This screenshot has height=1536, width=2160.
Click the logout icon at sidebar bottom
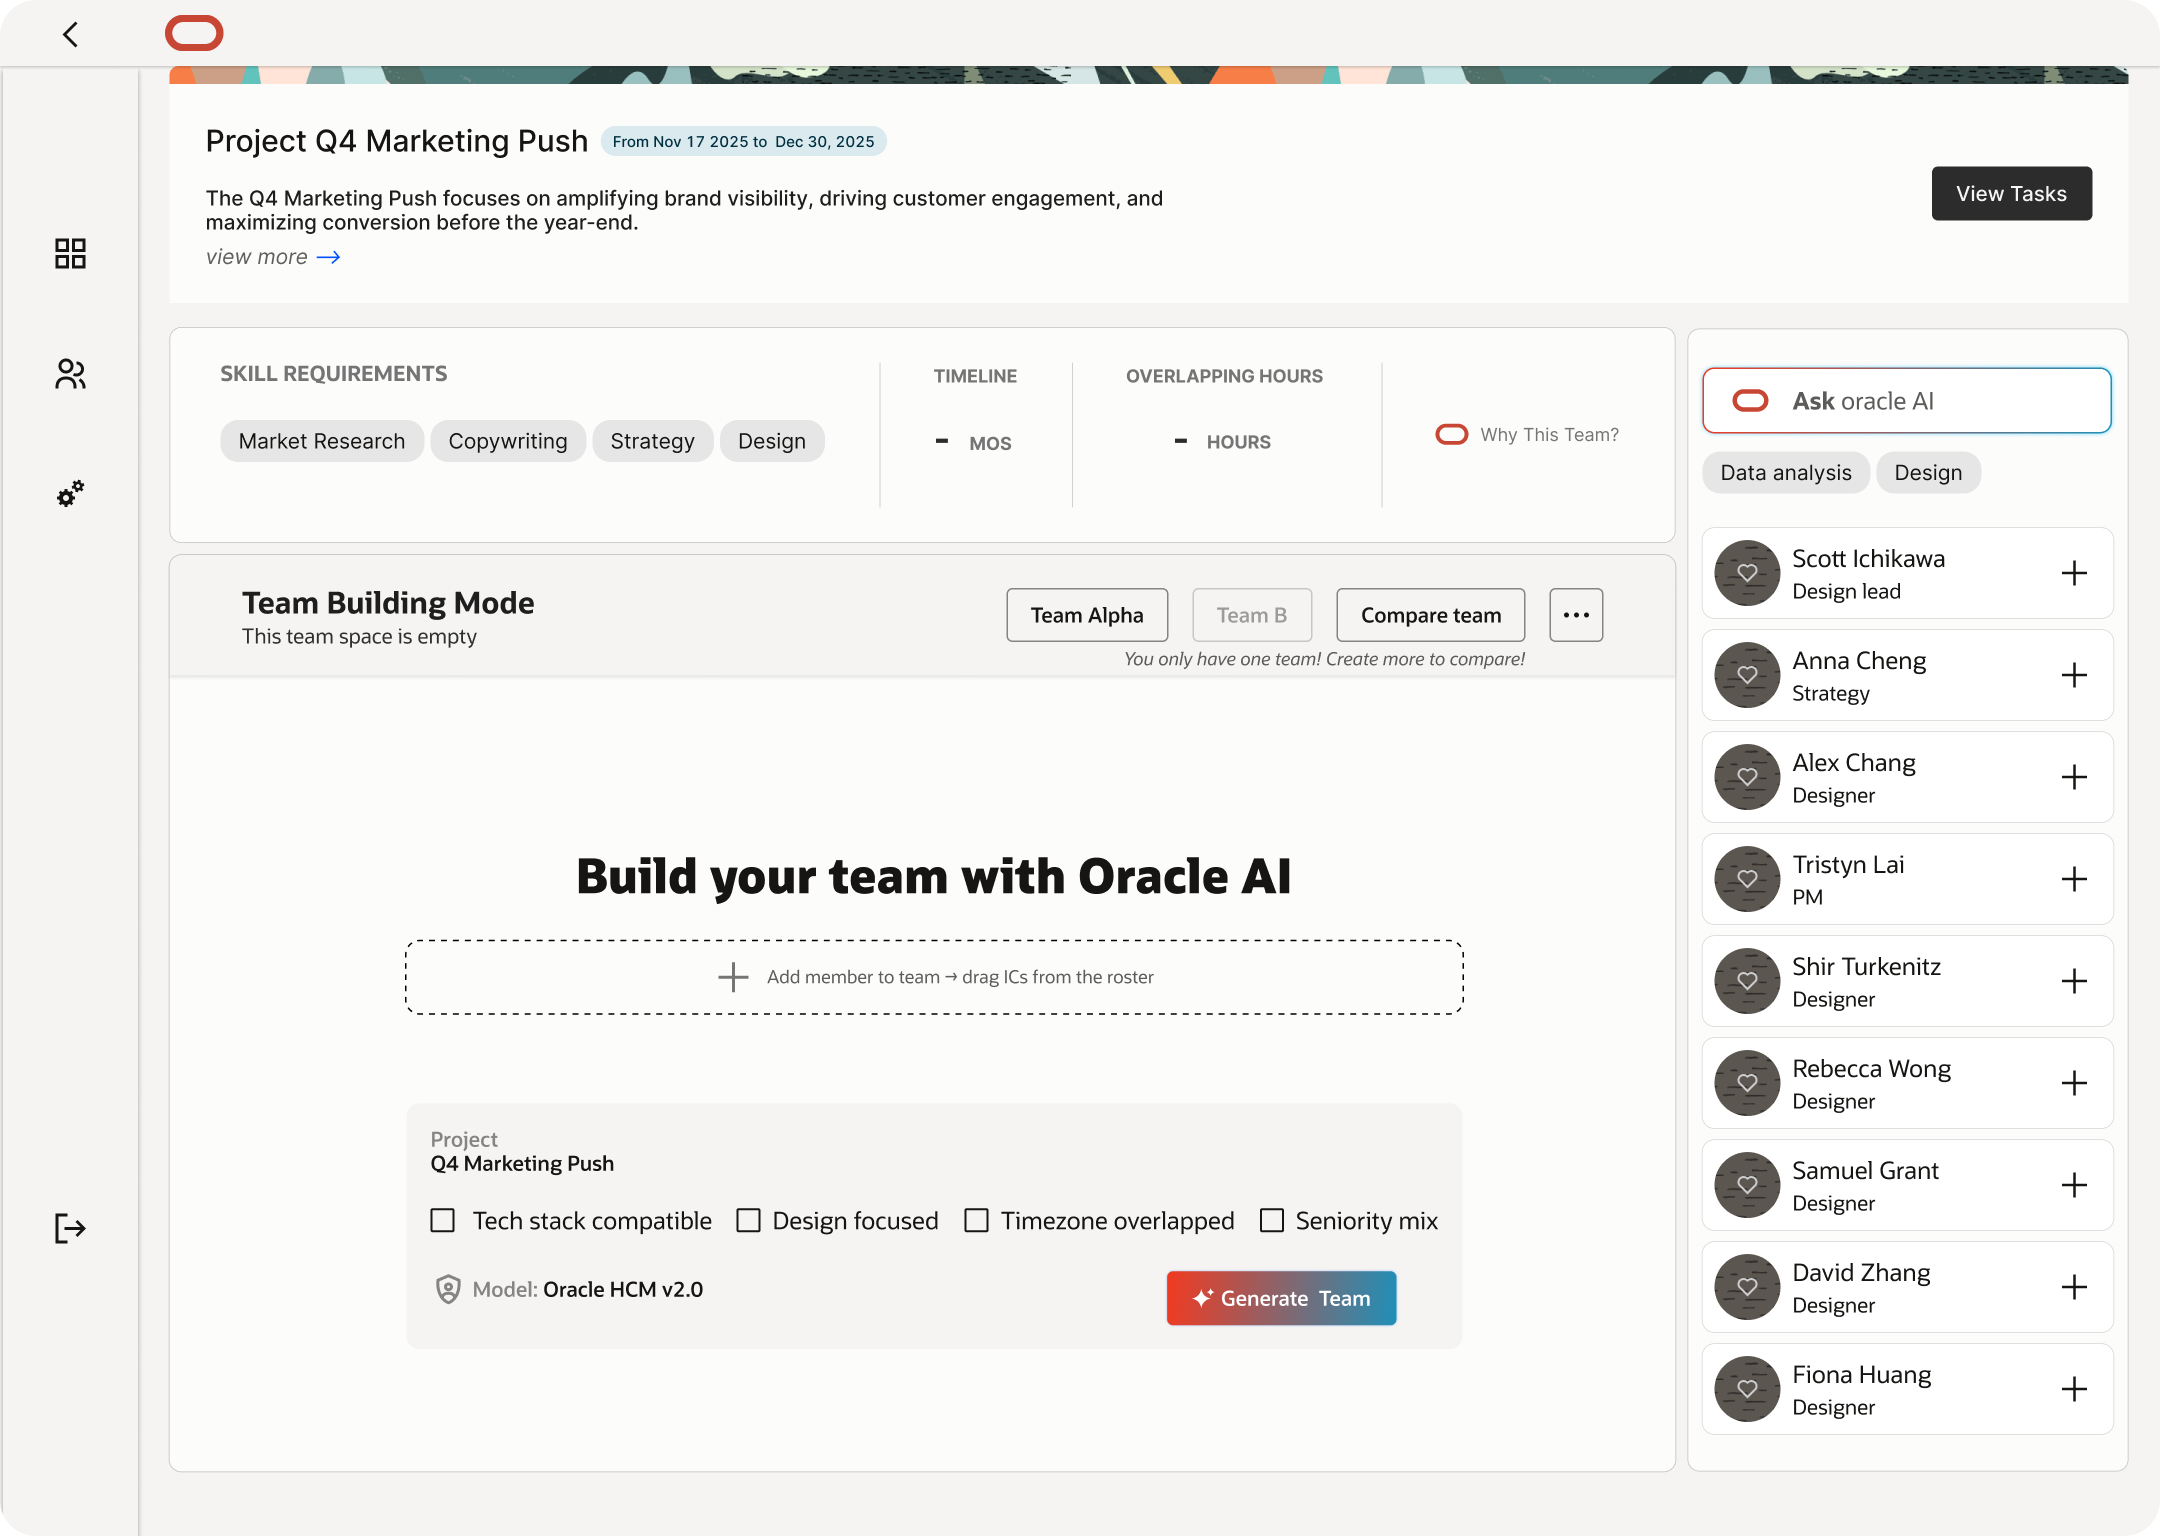coord(70,1229)
